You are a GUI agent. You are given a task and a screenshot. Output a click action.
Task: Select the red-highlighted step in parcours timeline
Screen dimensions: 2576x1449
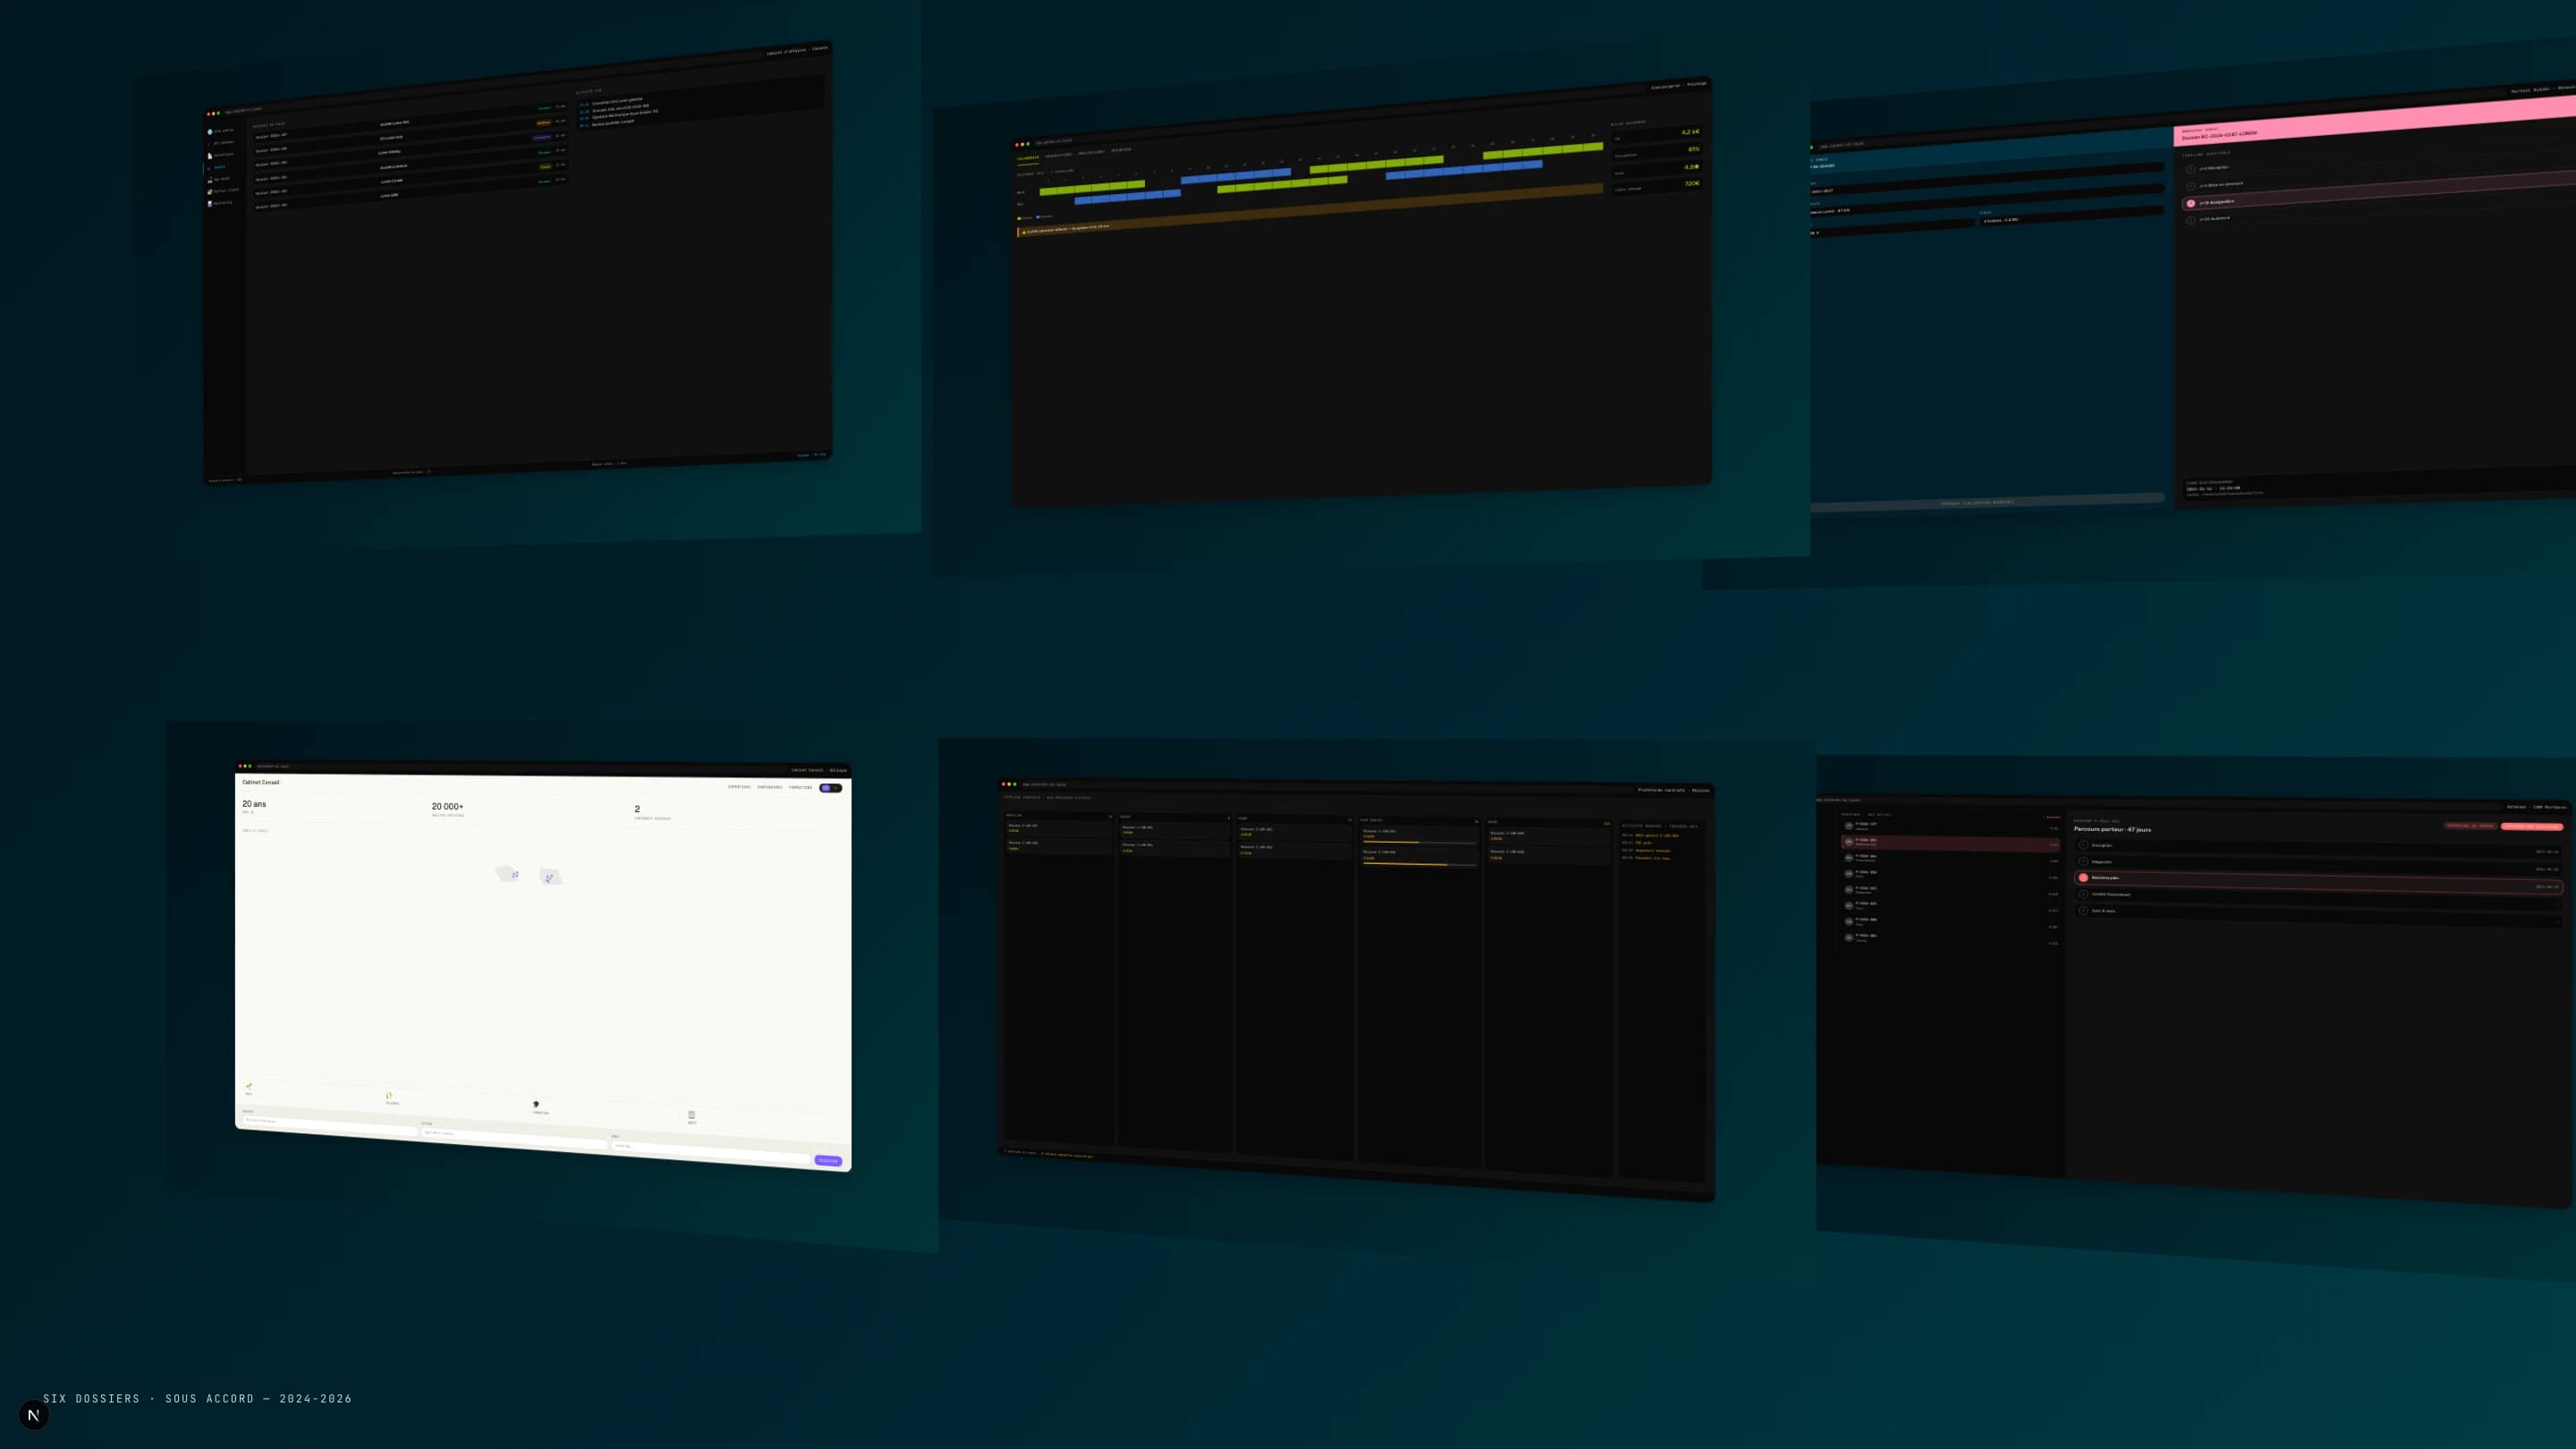point(2318,881)
